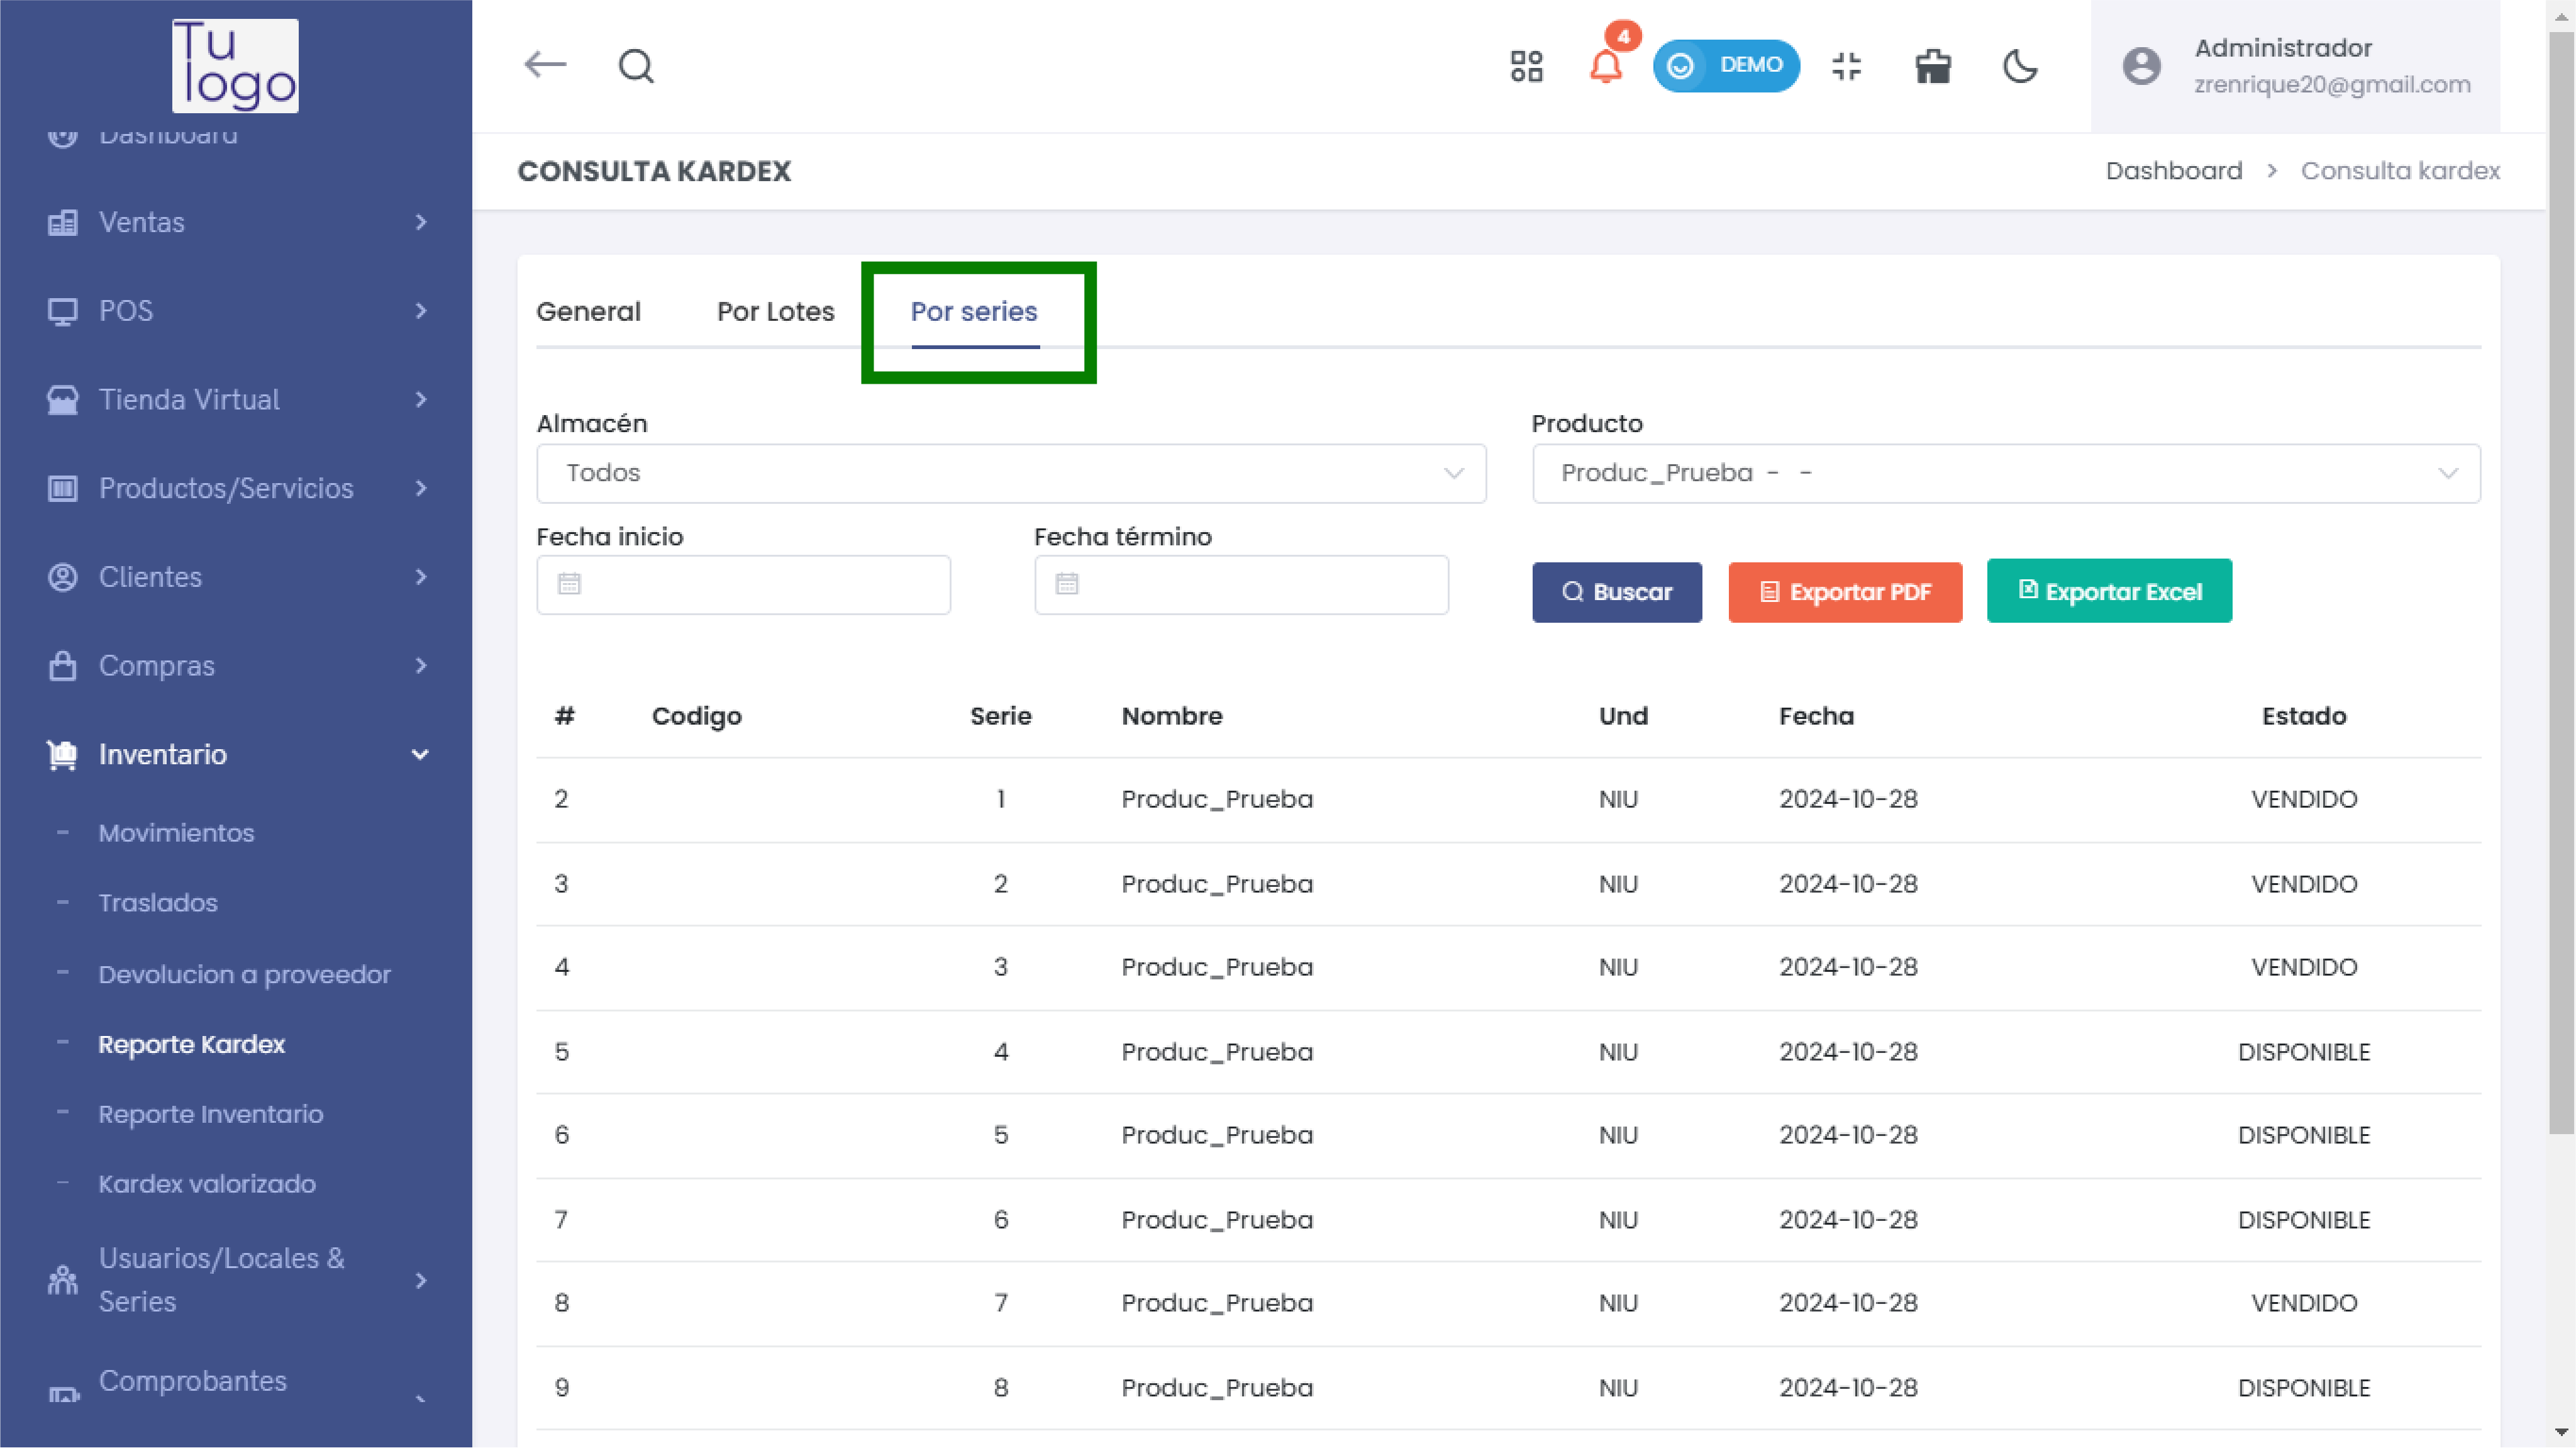Screen dimensions: 2576x1448
Task: Open the search magnifier icon in header
Action: click(x=636, y=66)
